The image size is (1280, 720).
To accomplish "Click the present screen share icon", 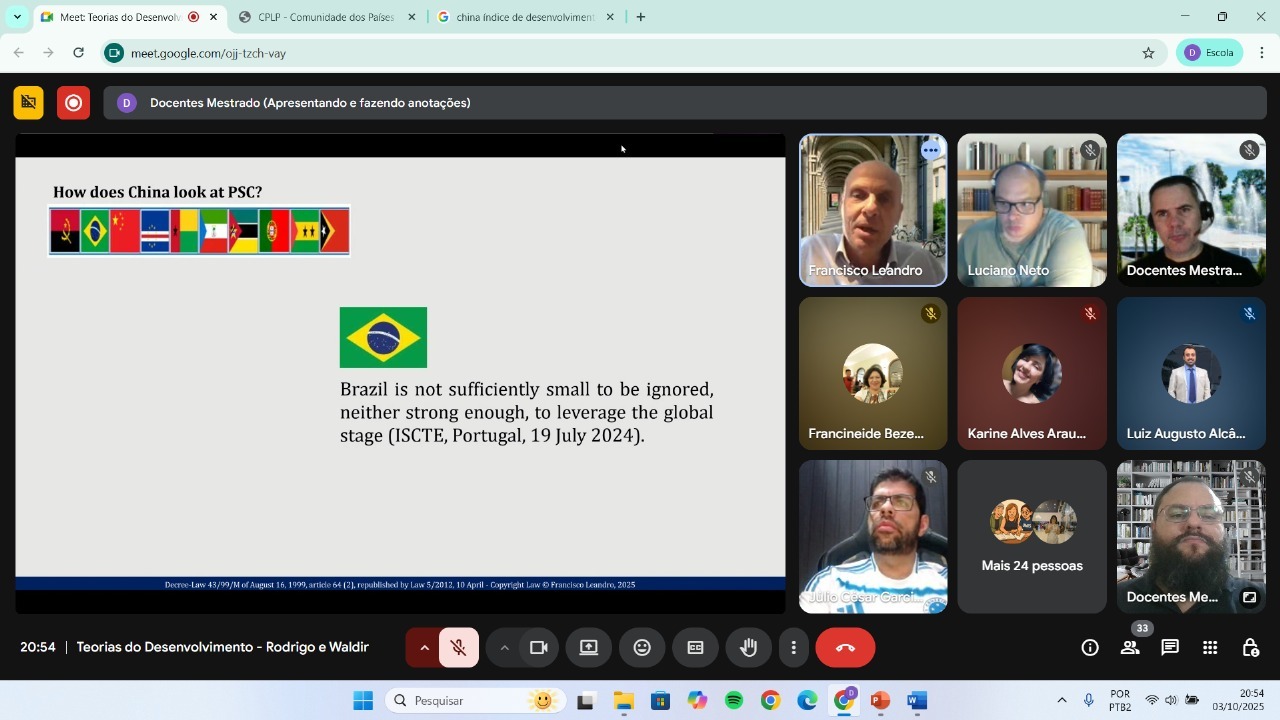I will (589, 648).
